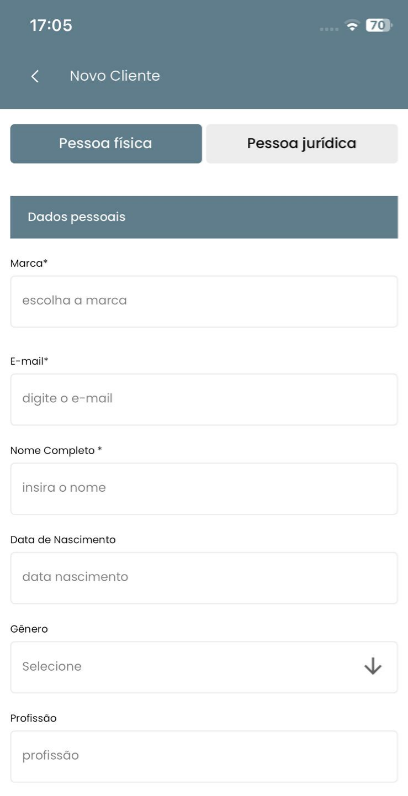Screen dimensions: 408x796
Task: Focus the E-mail input field
Action: click(204, 400)
